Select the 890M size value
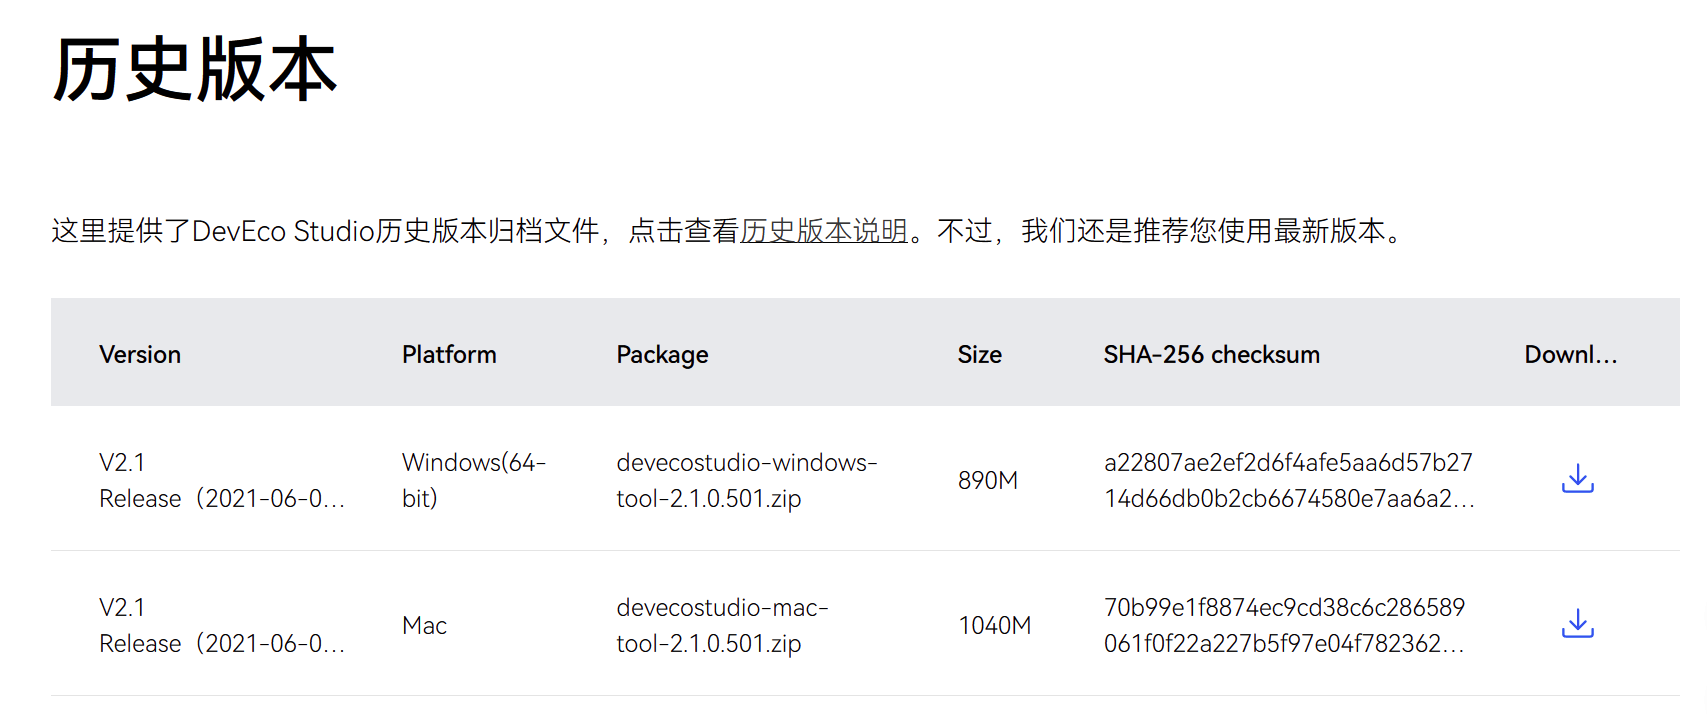 (987, 481)
